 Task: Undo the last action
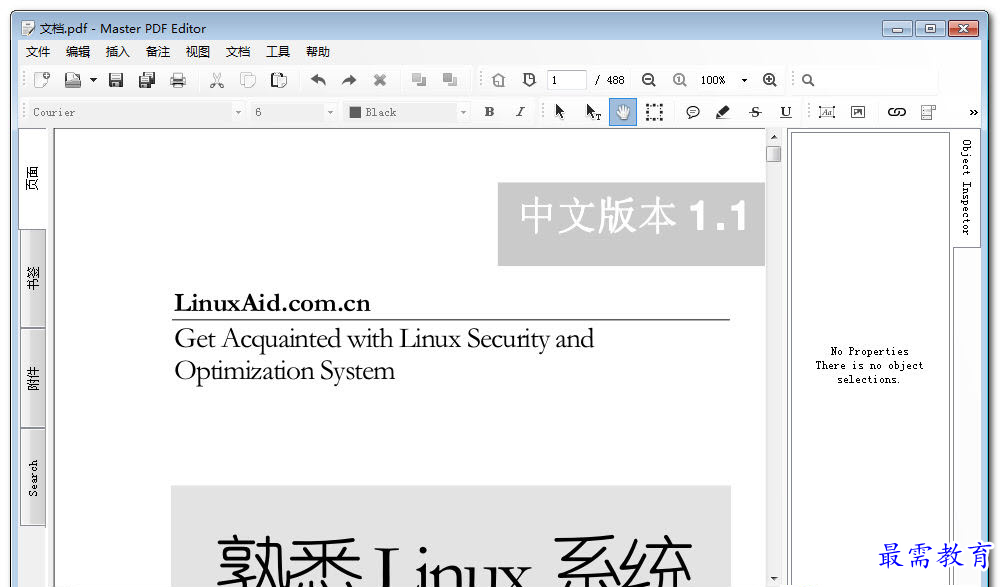point(318,80)
